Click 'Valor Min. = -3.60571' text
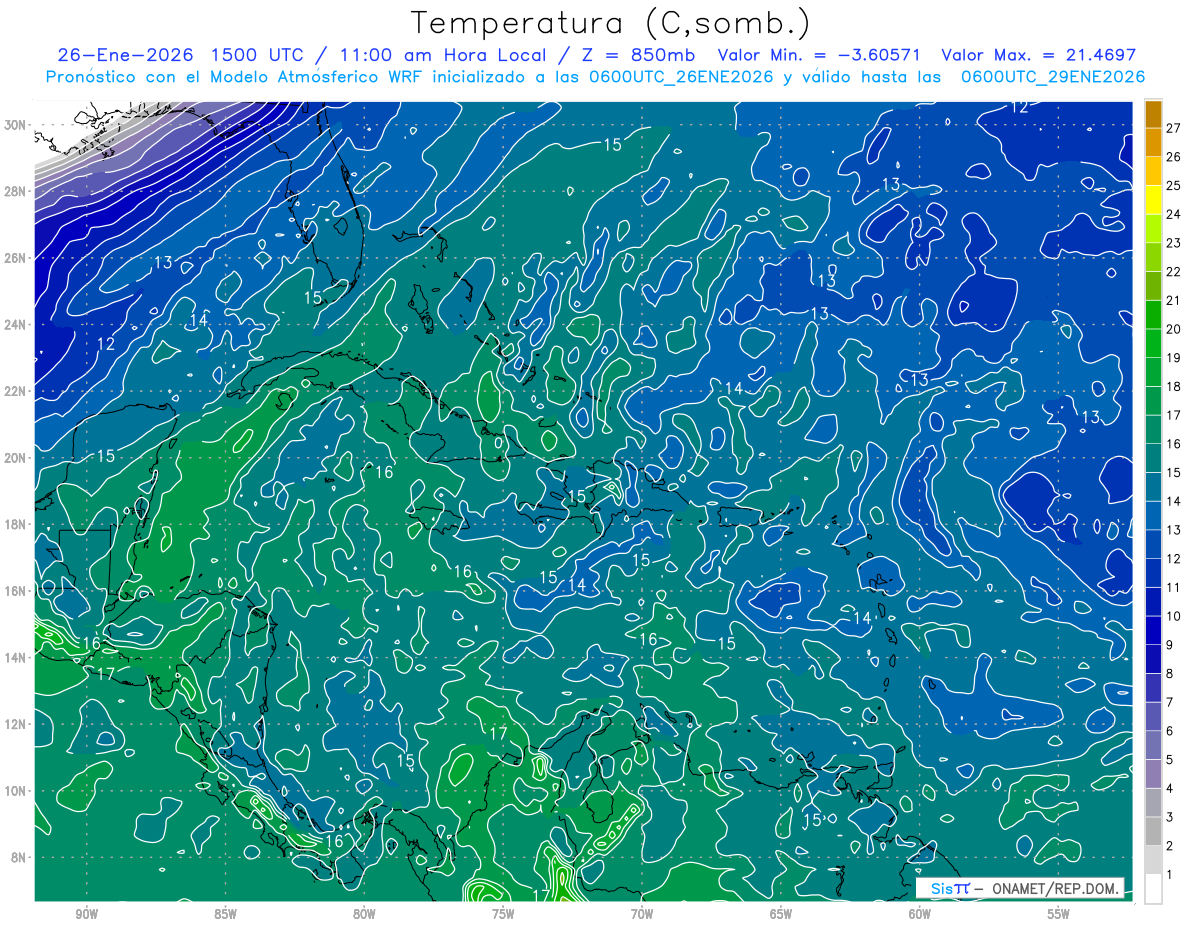This screenshot has width=1200, height=927. coord(820,55)
